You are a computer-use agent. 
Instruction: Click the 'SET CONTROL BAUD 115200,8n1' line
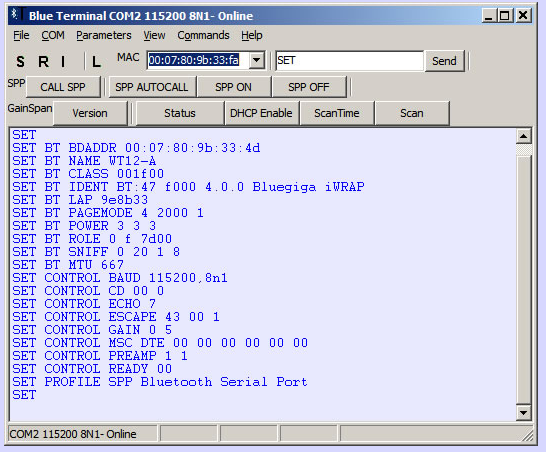click(120, 278)
